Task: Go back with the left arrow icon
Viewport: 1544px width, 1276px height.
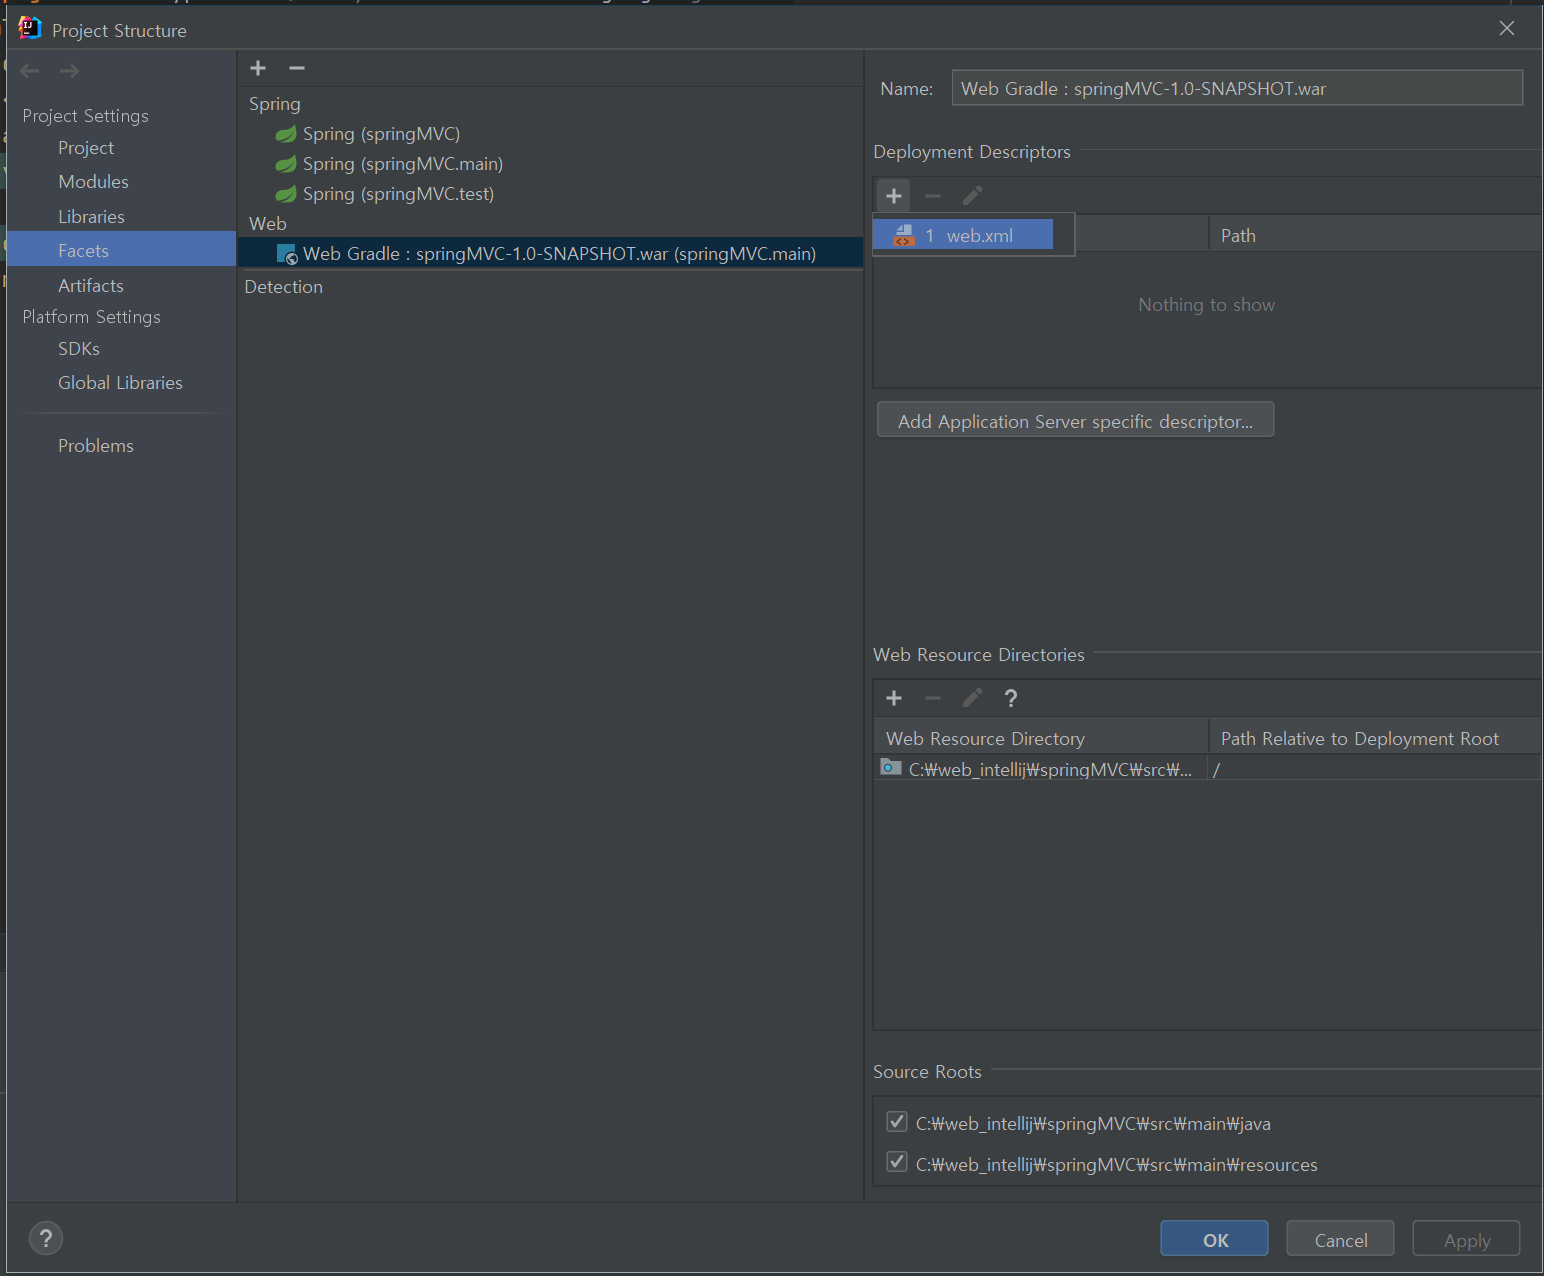Action: tap(30, 71)
